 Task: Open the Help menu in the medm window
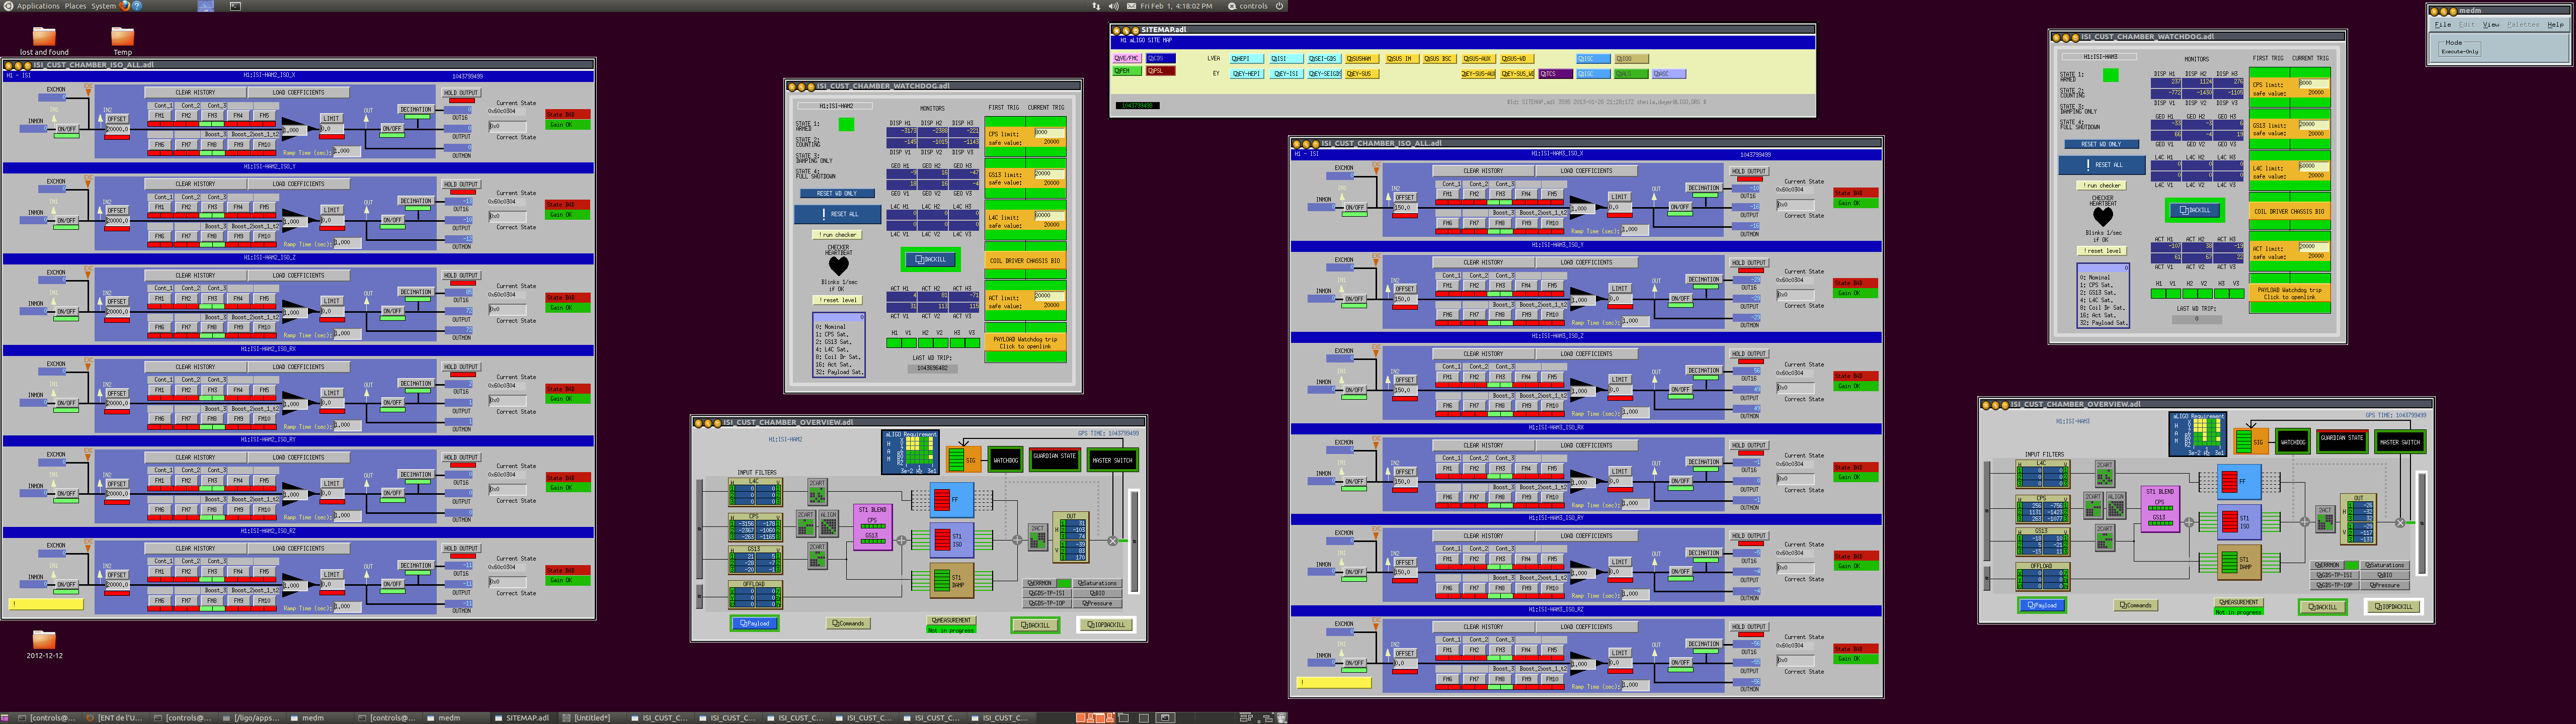2556,24
